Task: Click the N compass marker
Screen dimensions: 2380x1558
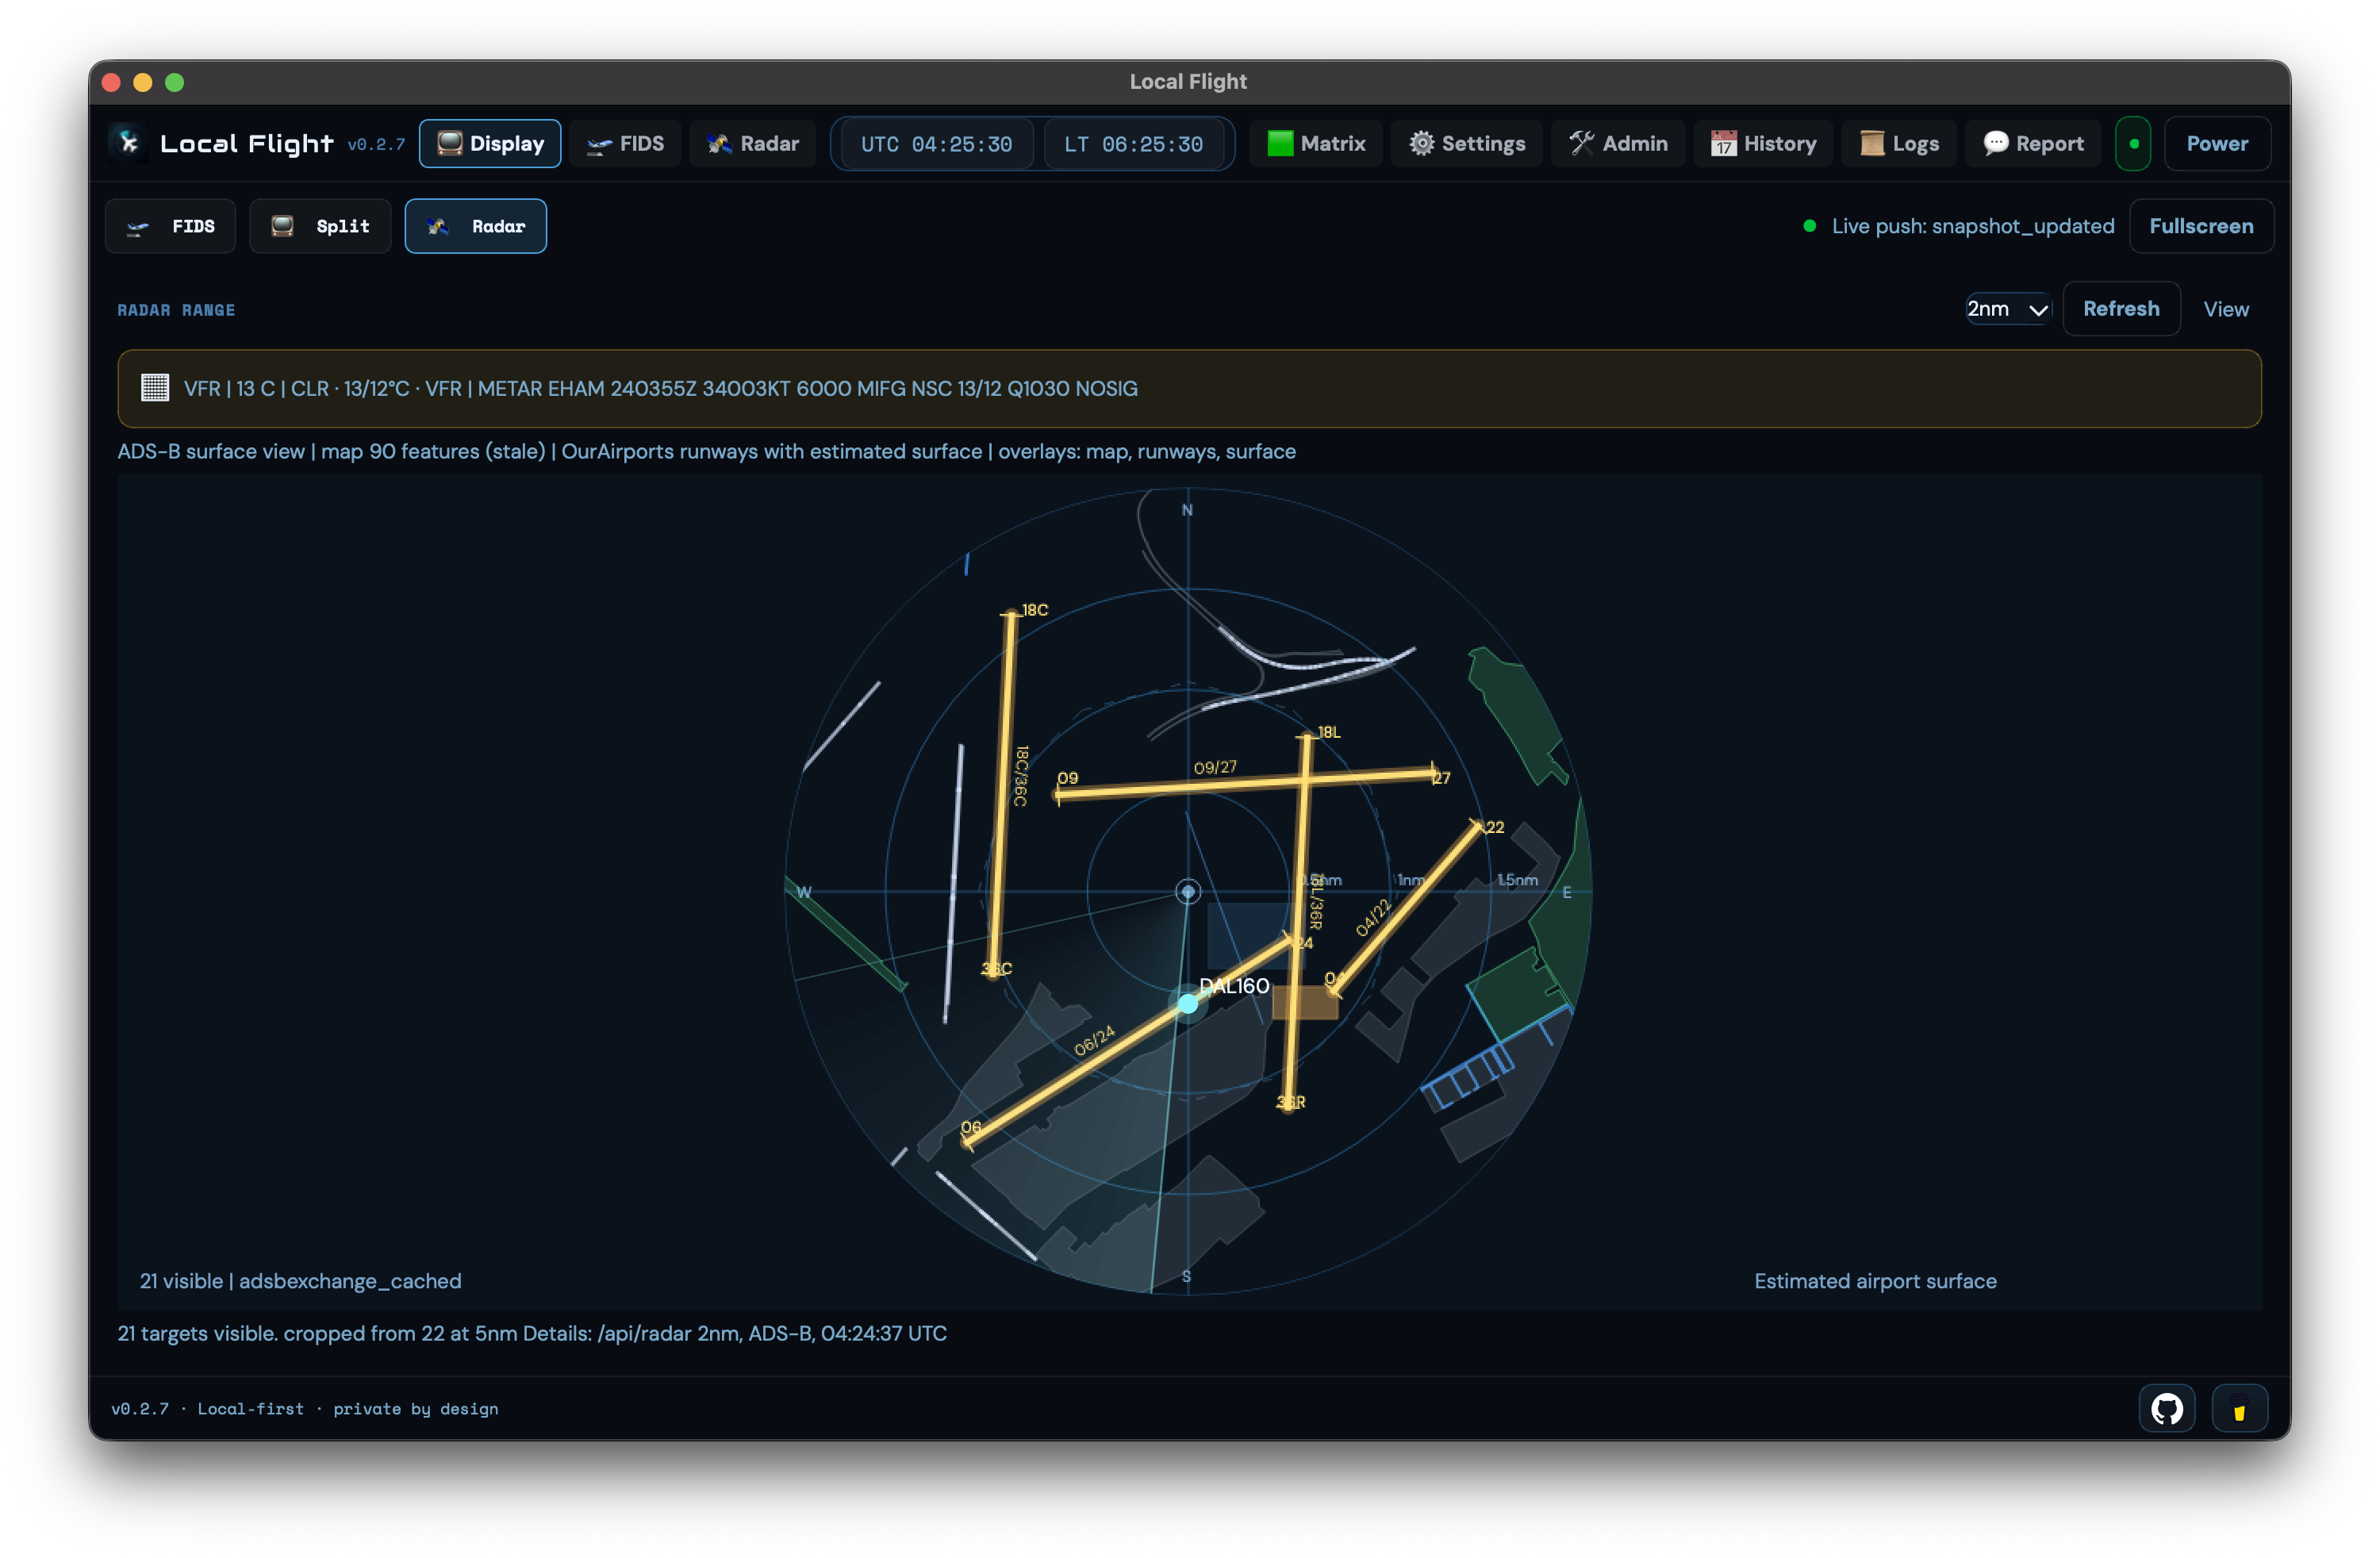Action: 1187,510
